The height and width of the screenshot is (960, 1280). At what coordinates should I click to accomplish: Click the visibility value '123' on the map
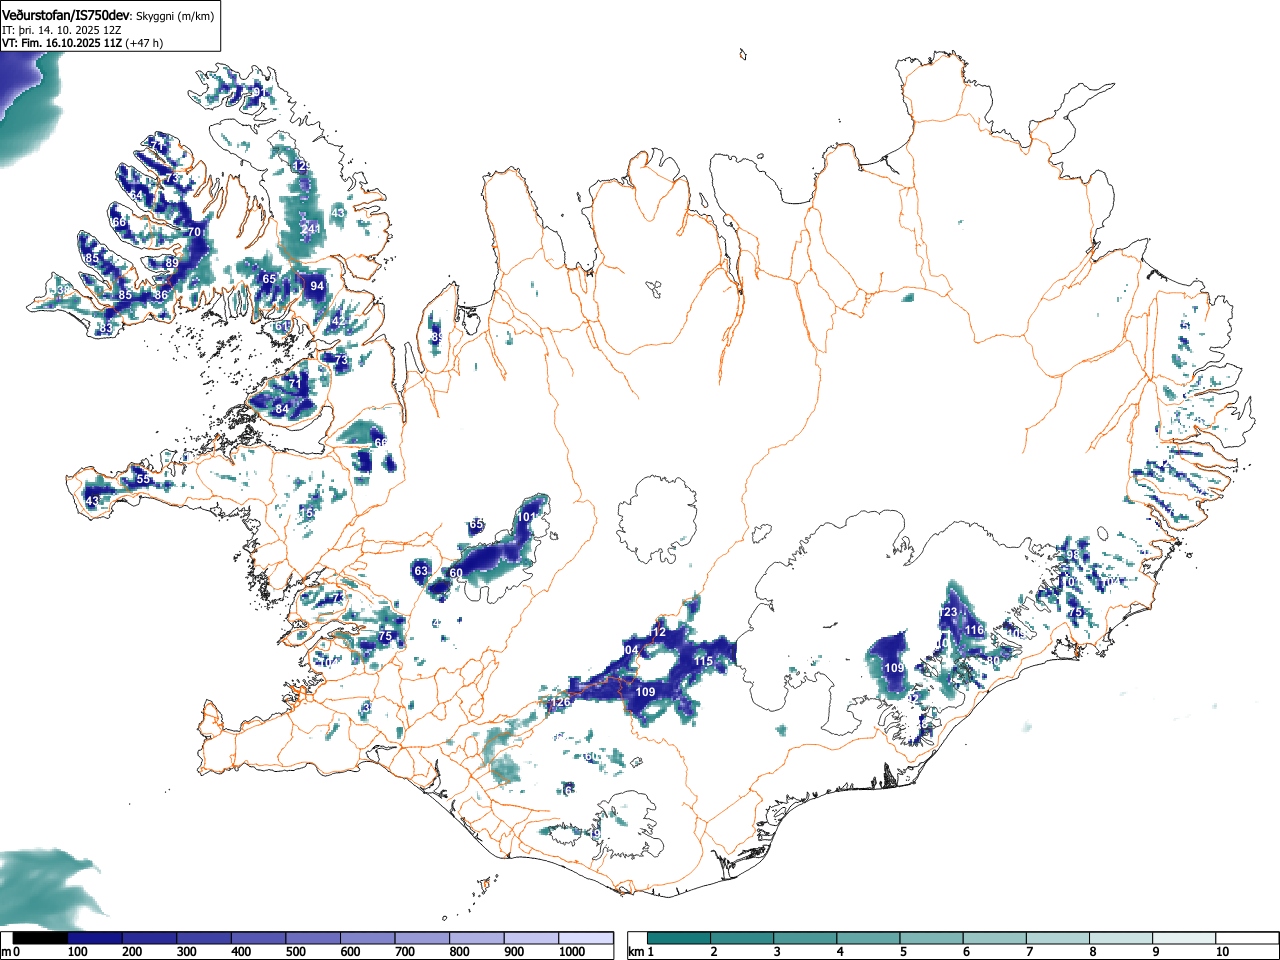point(949,612)
